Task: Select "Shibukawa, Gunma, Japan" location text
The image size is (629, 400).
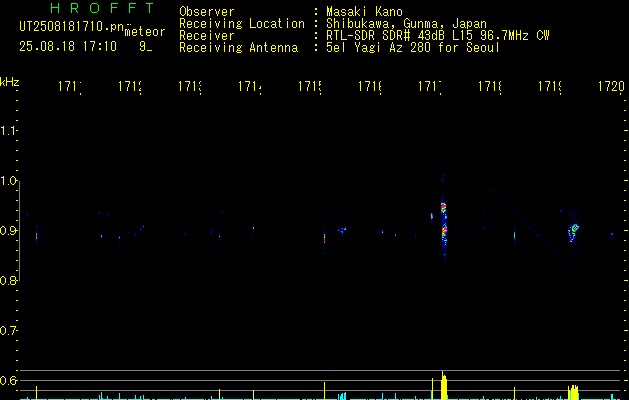Action: pyautogui.click(x=406, y=24)
